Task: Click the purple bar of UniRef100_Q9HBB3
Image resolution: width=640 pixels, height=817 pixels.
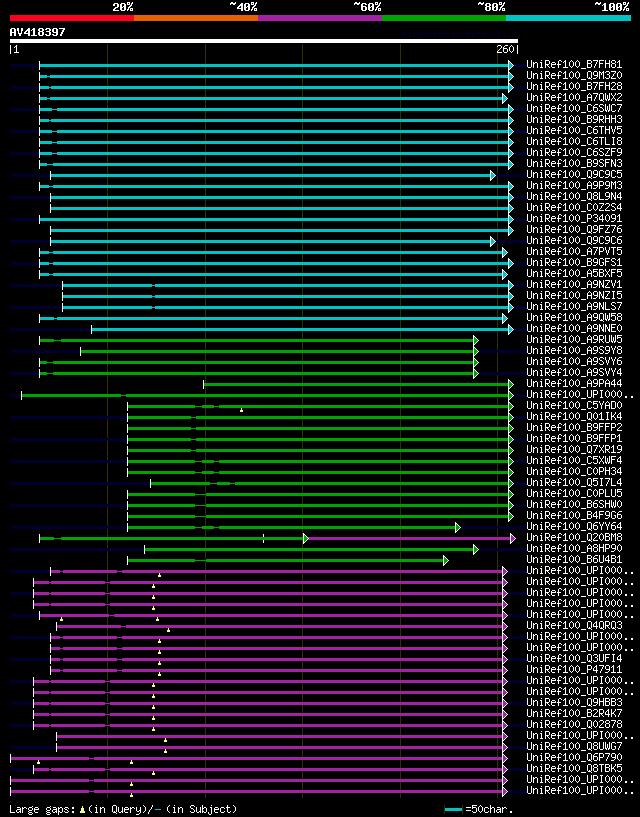Action: point(270,703)
